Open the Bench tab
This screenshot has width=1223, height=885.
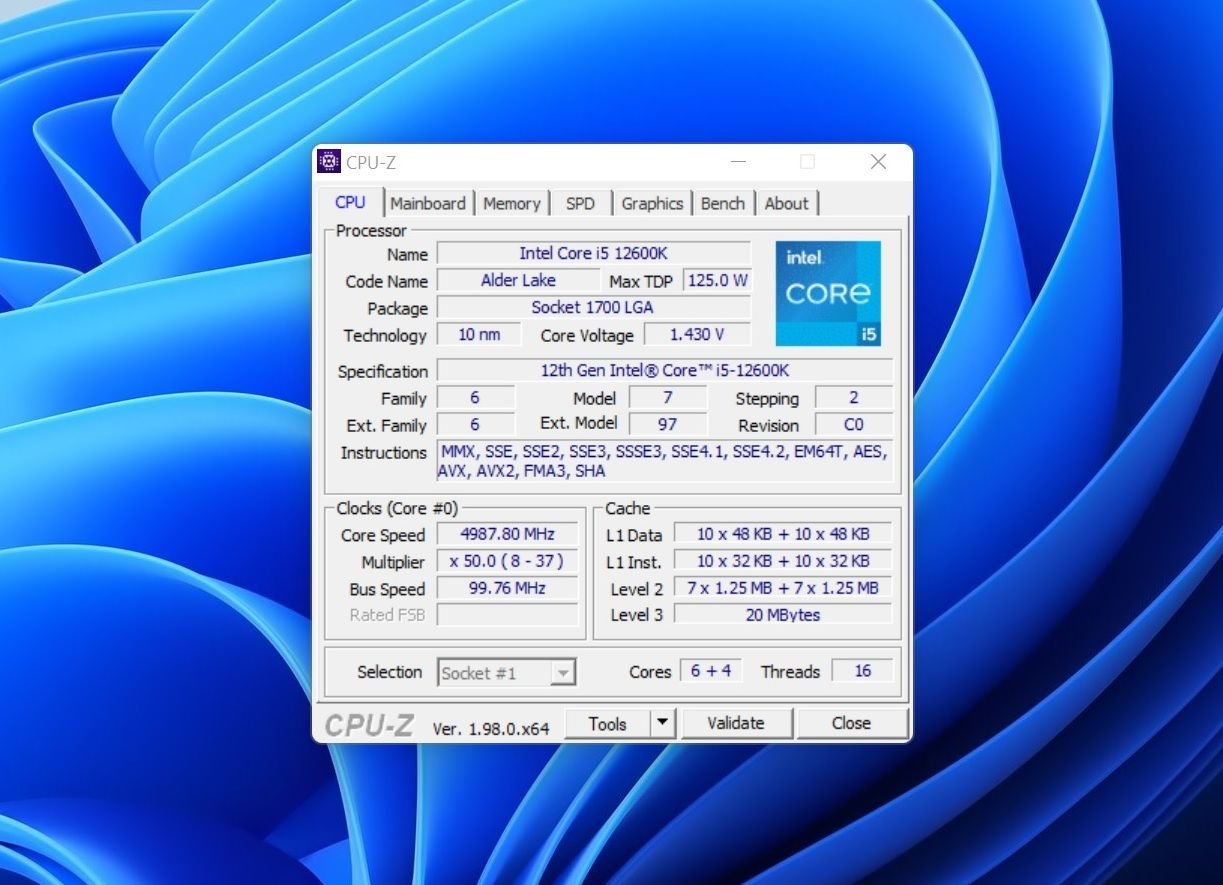click(x=722, y=203)
